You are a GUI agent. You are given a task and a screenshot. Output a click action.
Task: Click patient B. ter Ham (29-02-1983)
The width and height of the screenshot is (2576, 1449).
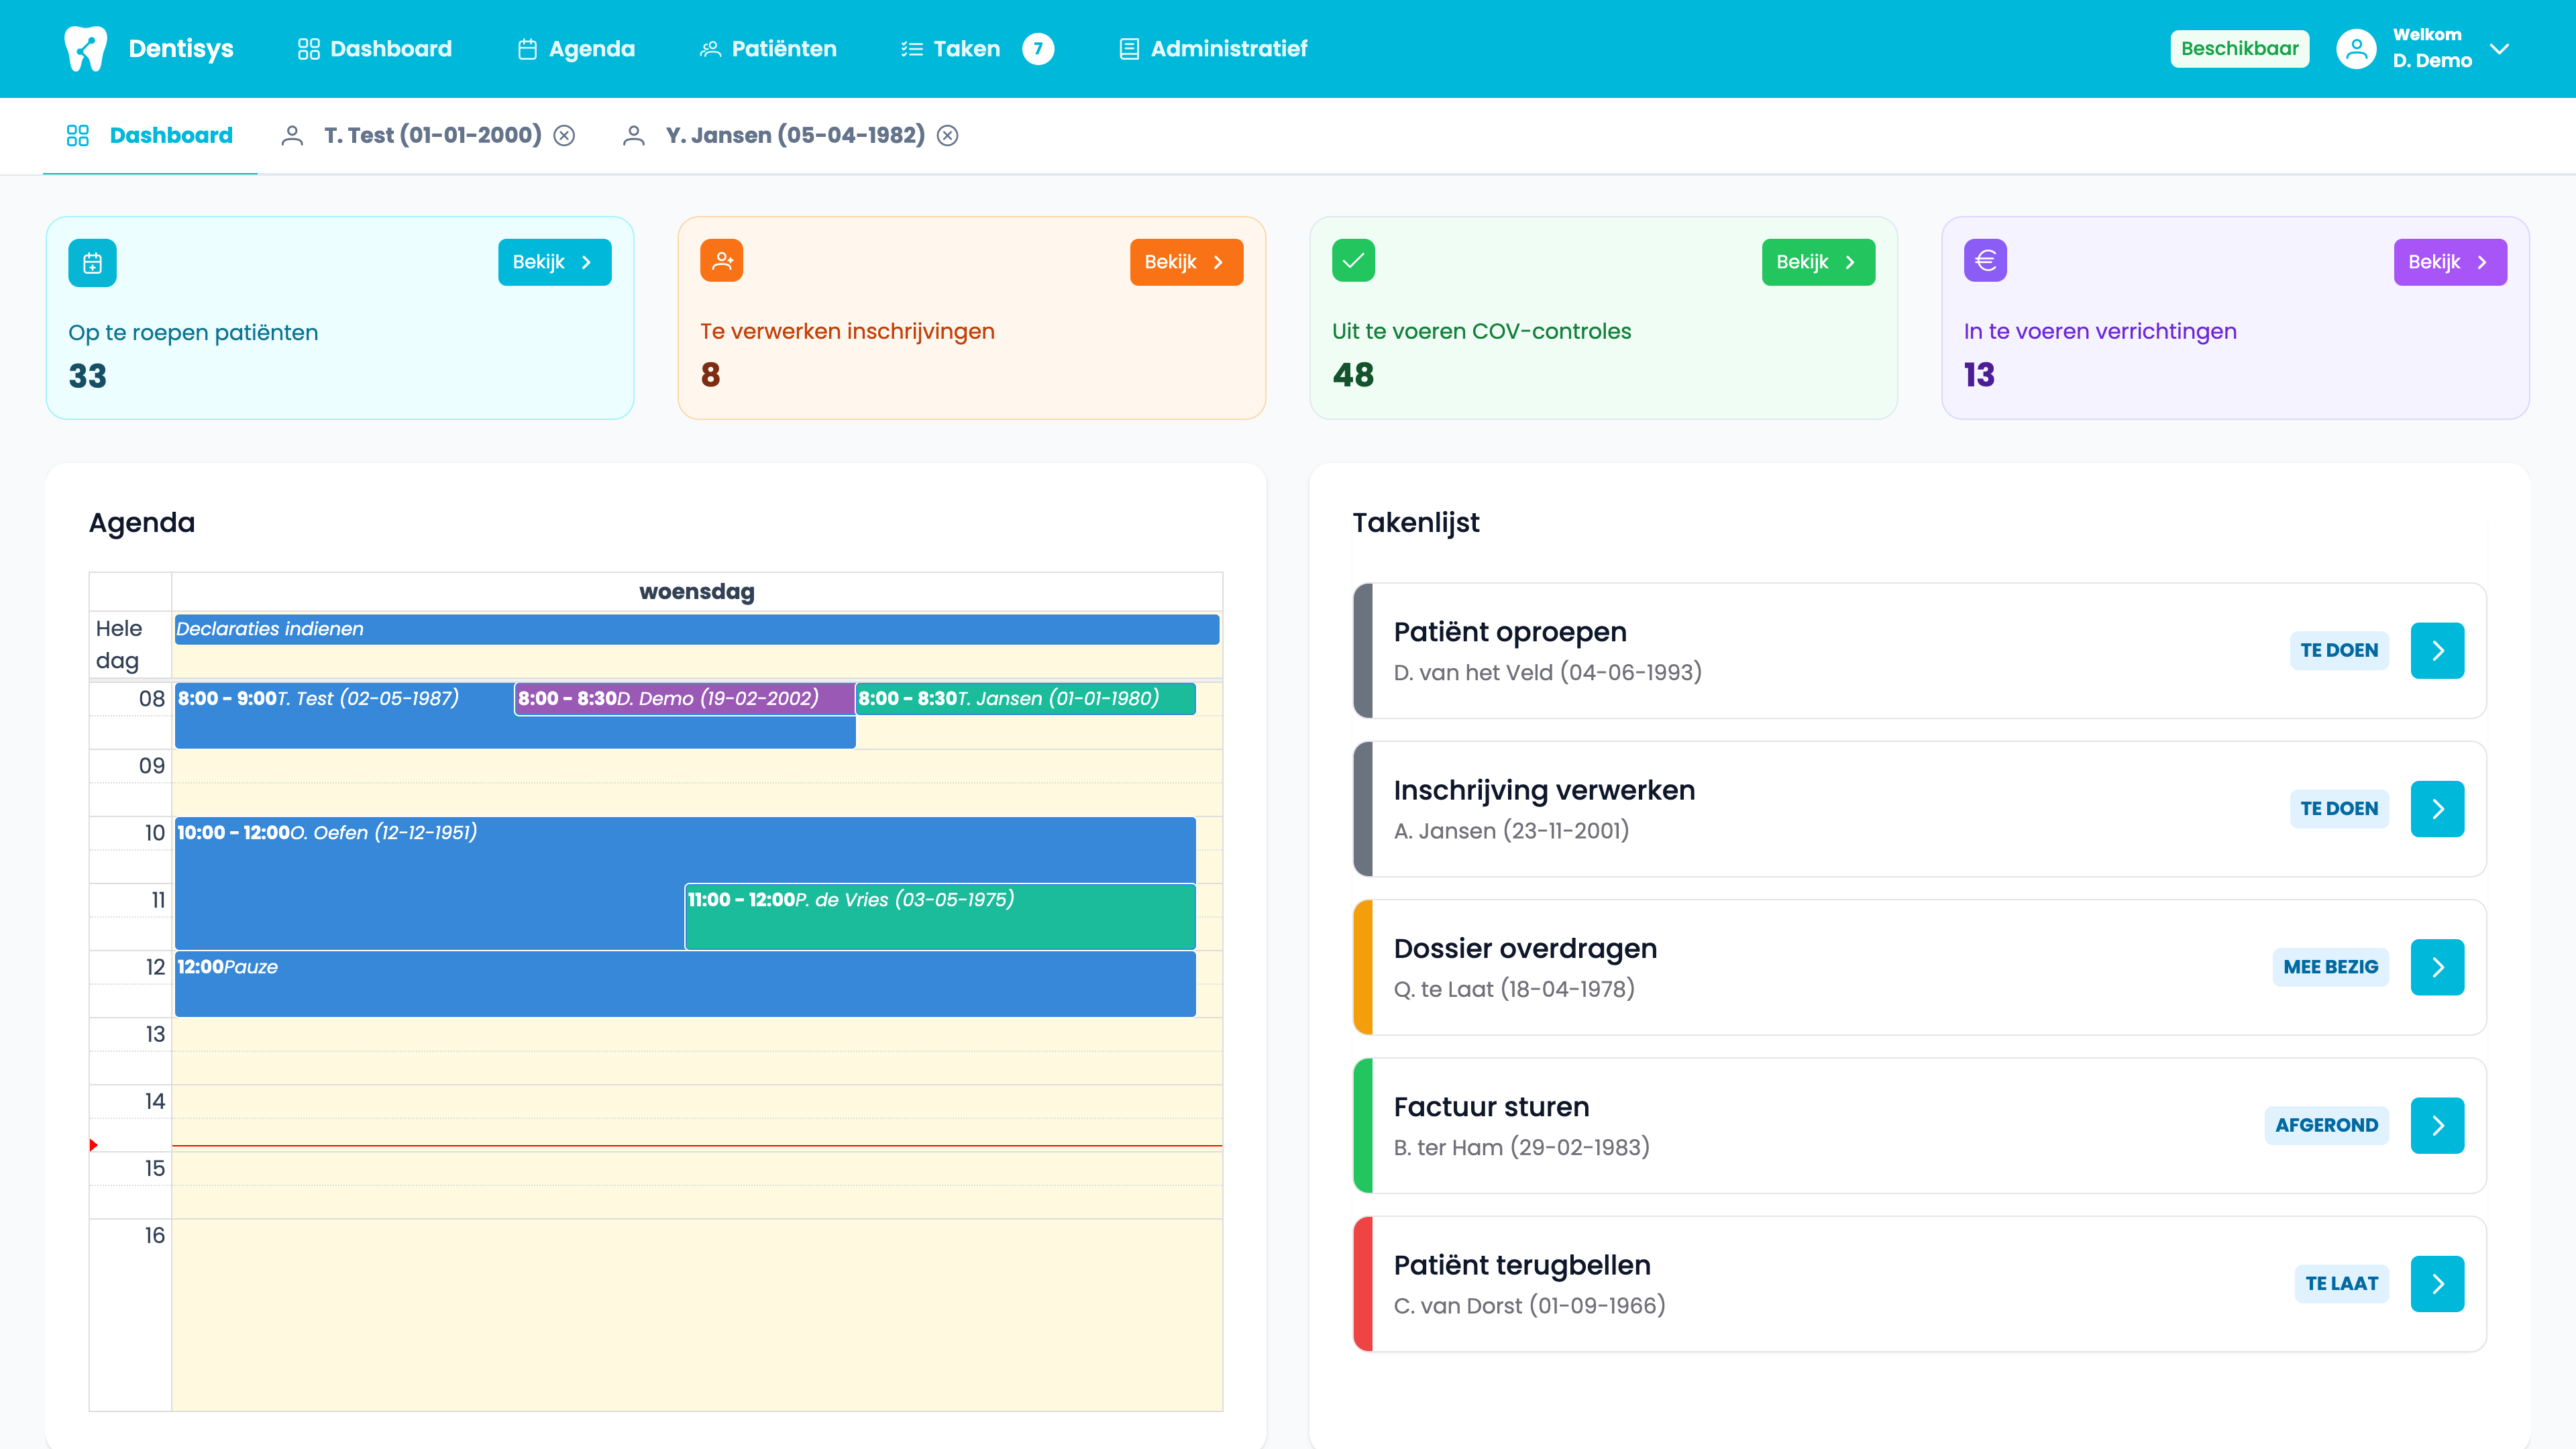[x=1521, y=1147]
